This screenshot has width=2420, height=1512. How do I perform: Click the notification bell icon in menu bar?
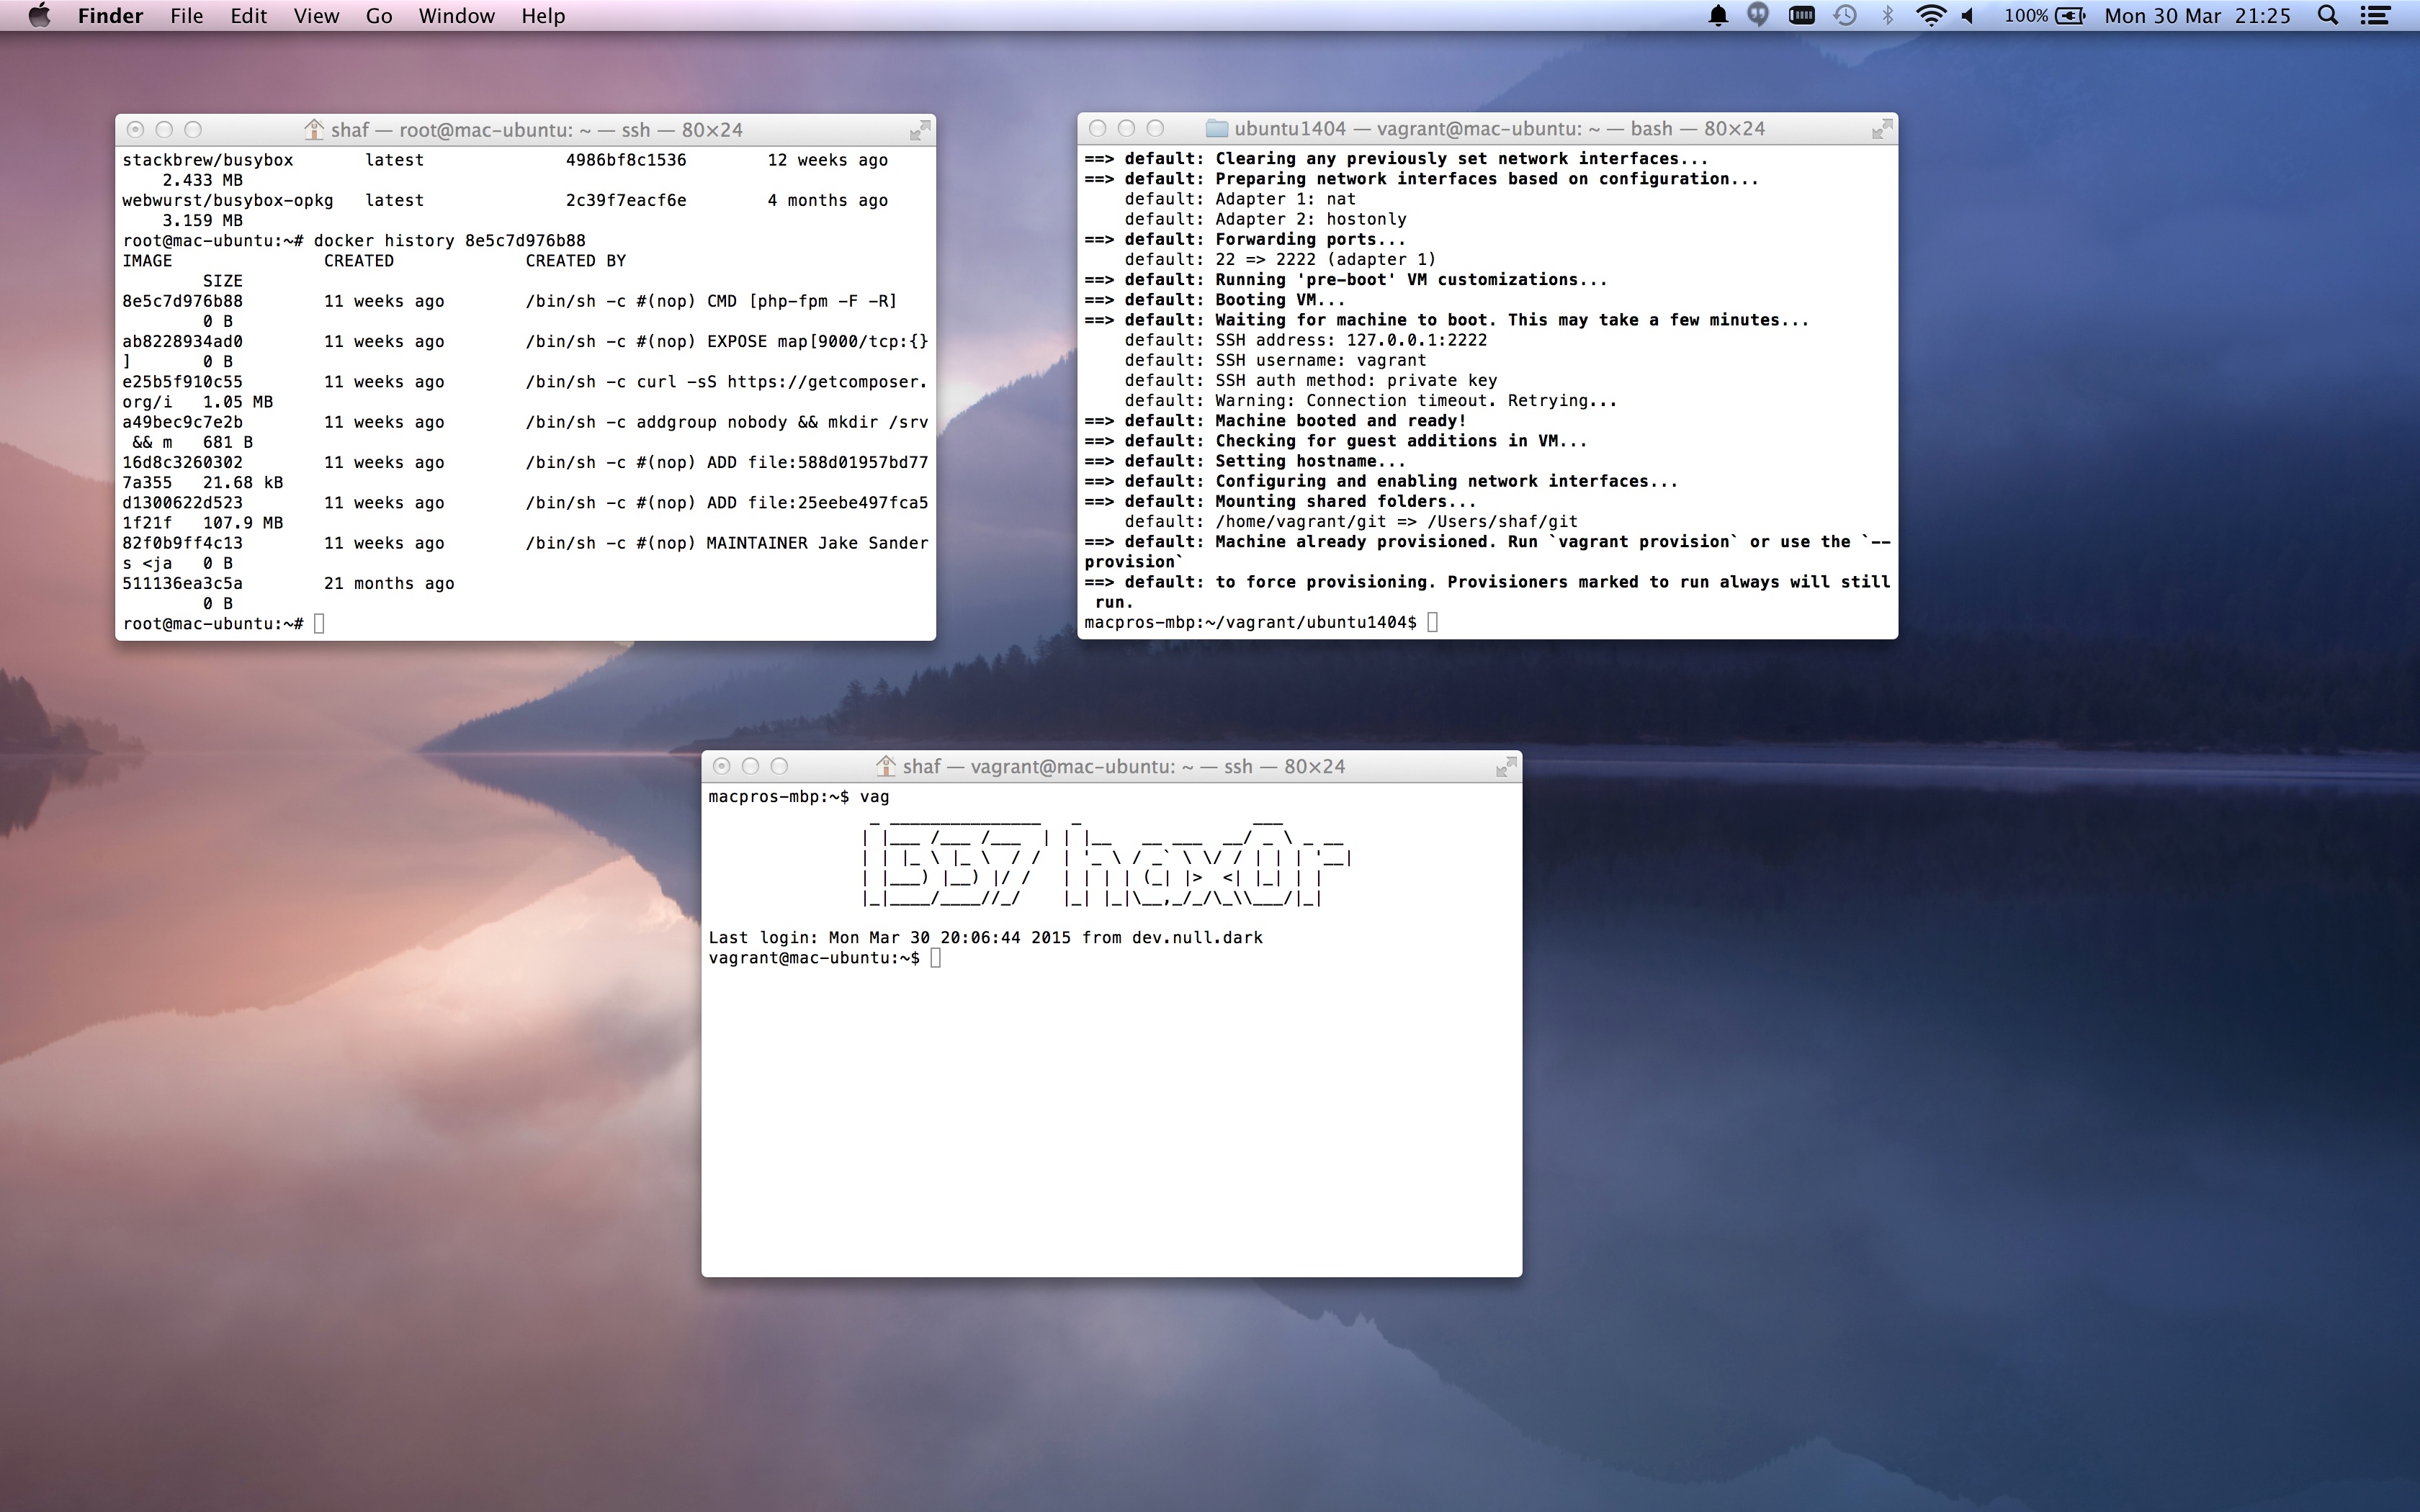[x=1718, y=16]
